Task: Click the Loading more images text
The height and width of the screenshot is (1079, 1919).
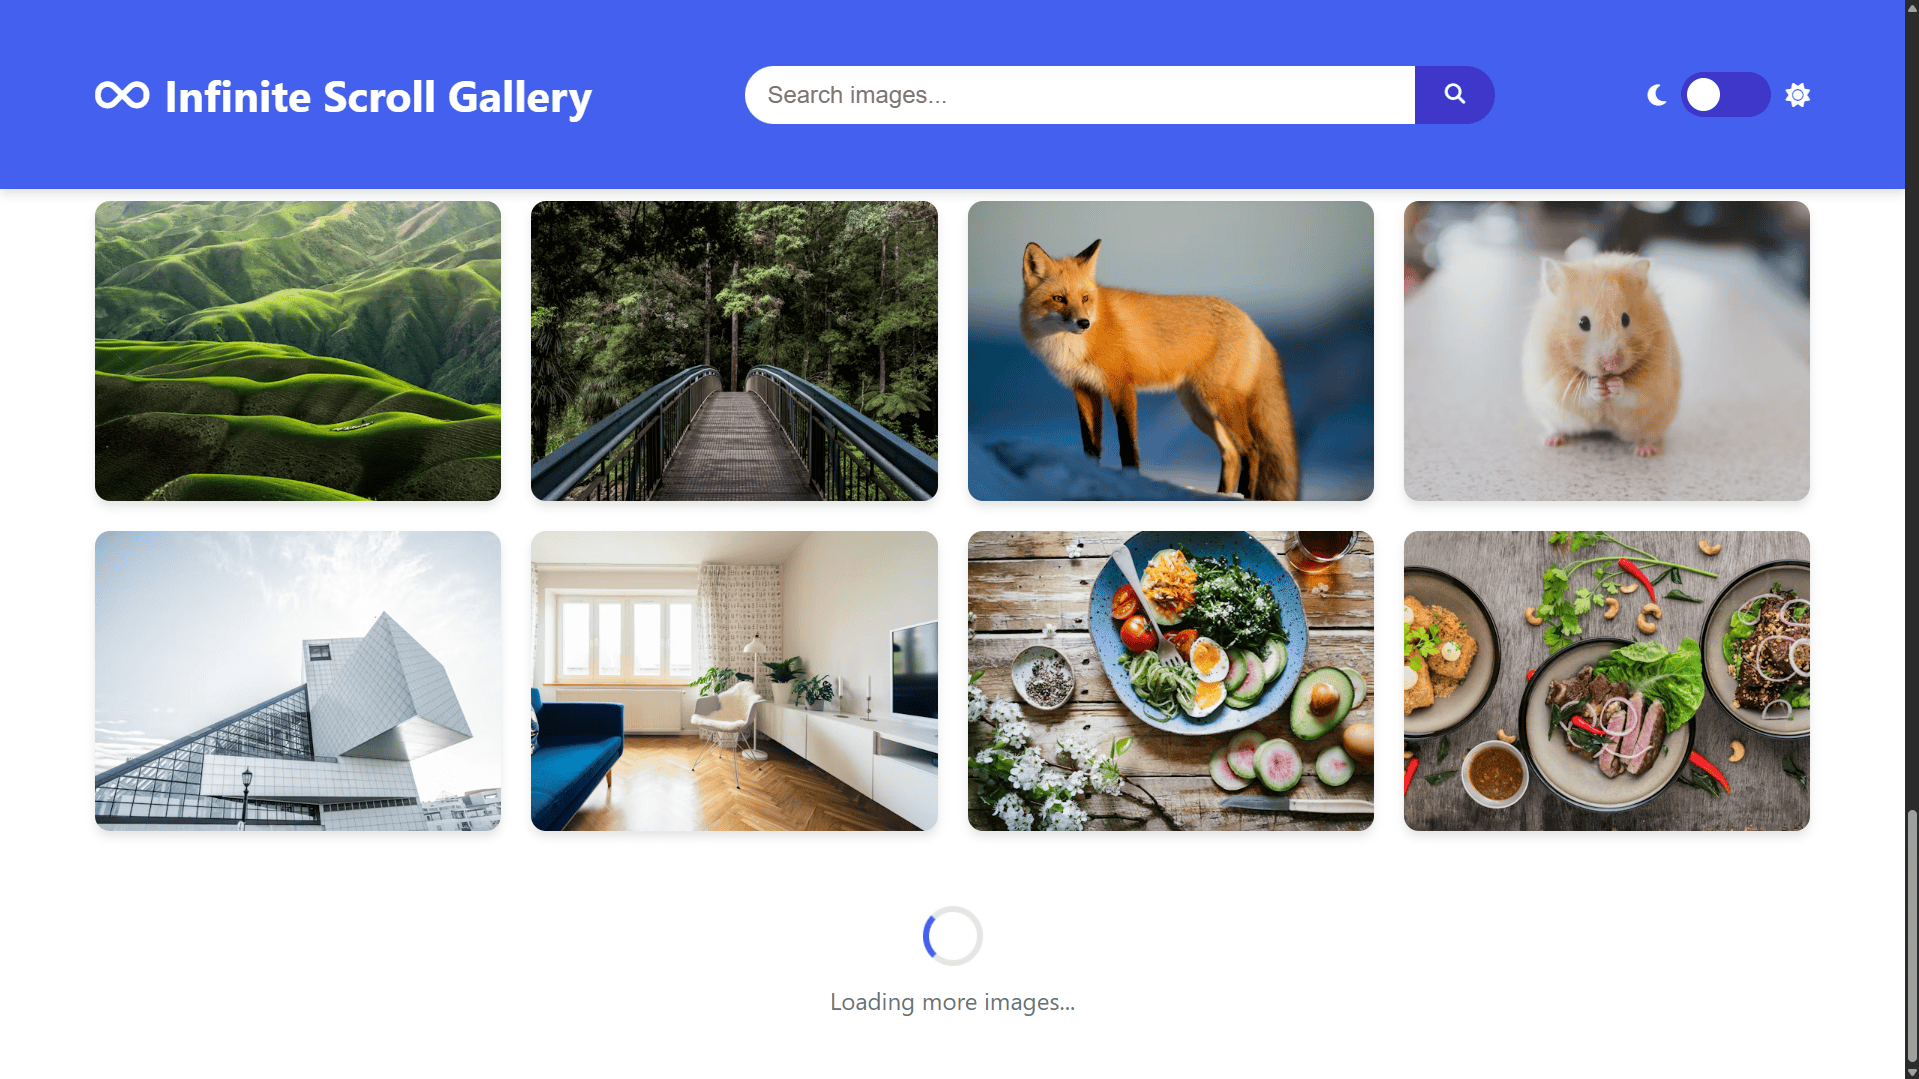Action: (952, 1002)
